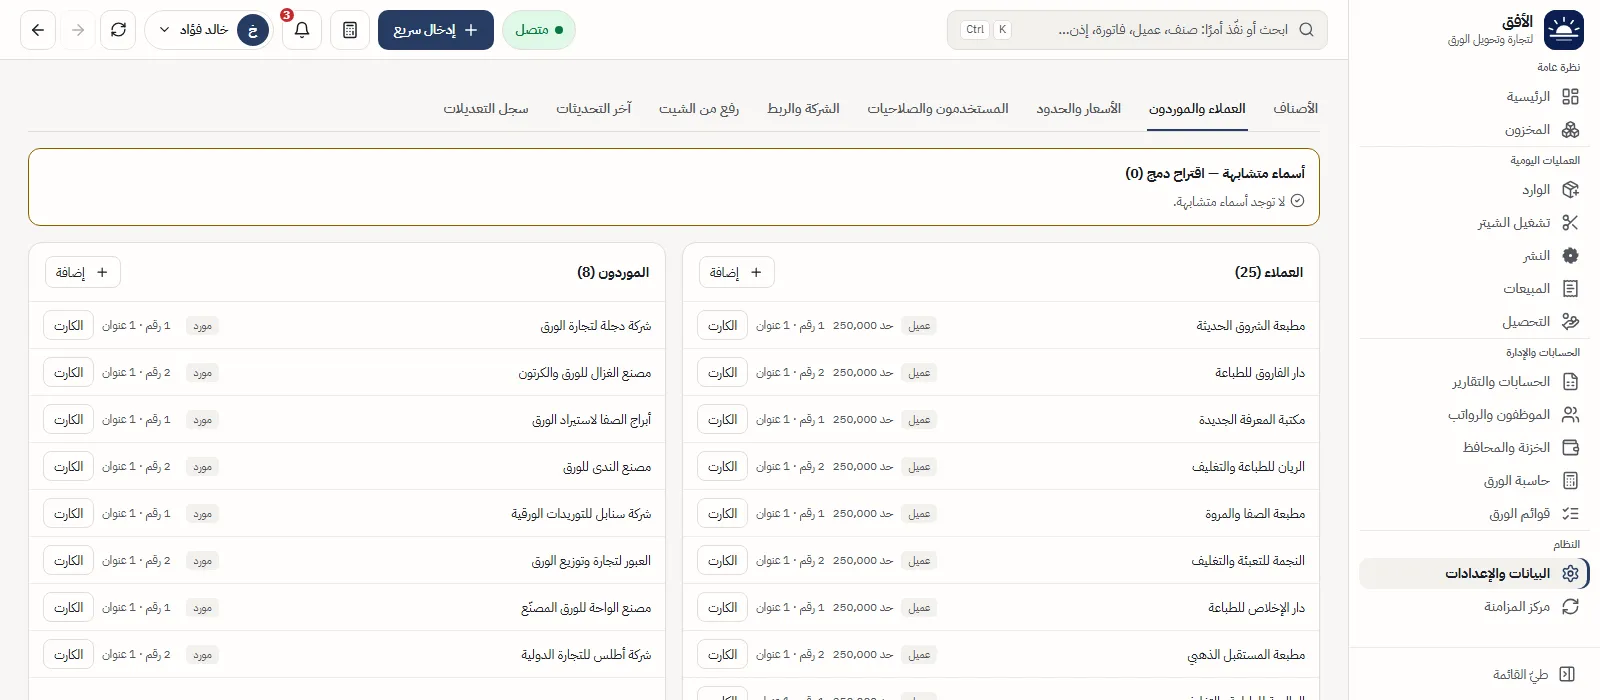The height and width of the screenshot is (700, 1600).
Task: Click إدخال سريع quick entry button
Action: (x=436, y=30)
